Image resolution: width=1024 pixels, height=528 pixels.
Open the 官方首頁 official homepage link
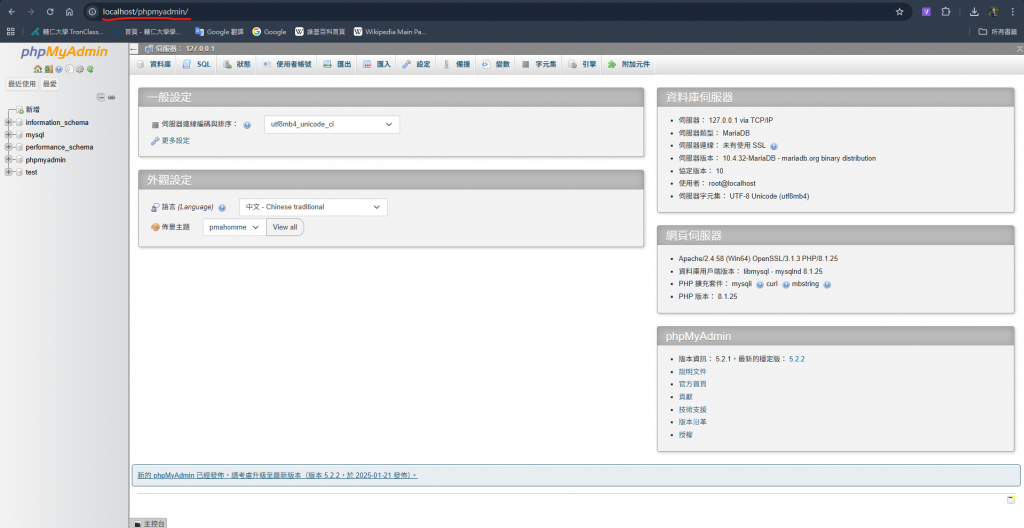tap(692, 384)
